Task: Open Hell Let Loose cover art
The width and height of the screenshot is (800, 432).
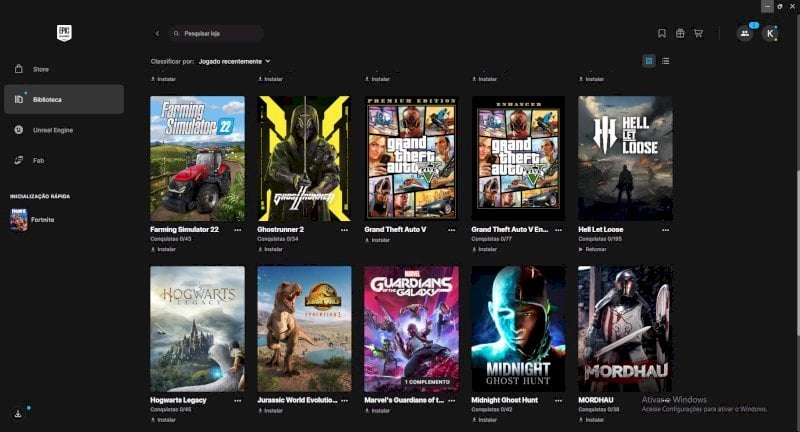Action: (625, 159)
